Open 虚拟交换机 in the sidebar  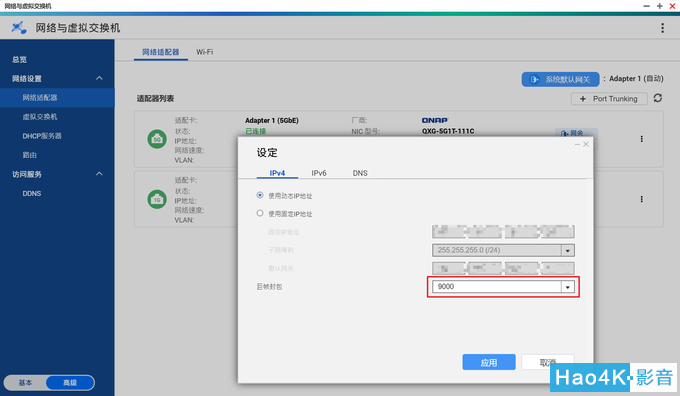click(x=40, y=117)
